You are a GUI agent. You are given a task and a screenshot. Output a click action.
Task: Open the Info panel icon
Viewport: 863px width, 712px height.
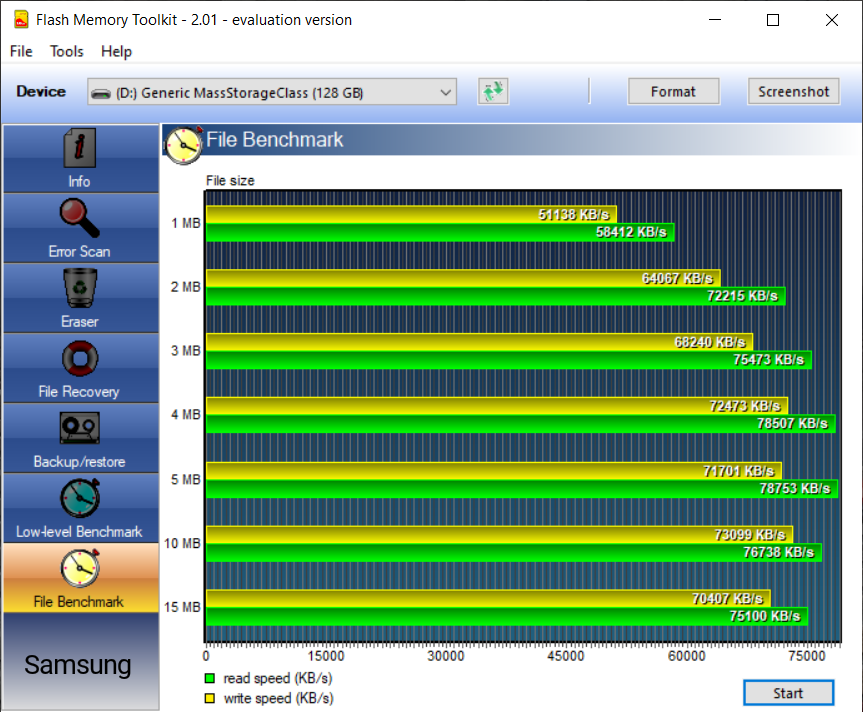[x=80, y=147]
